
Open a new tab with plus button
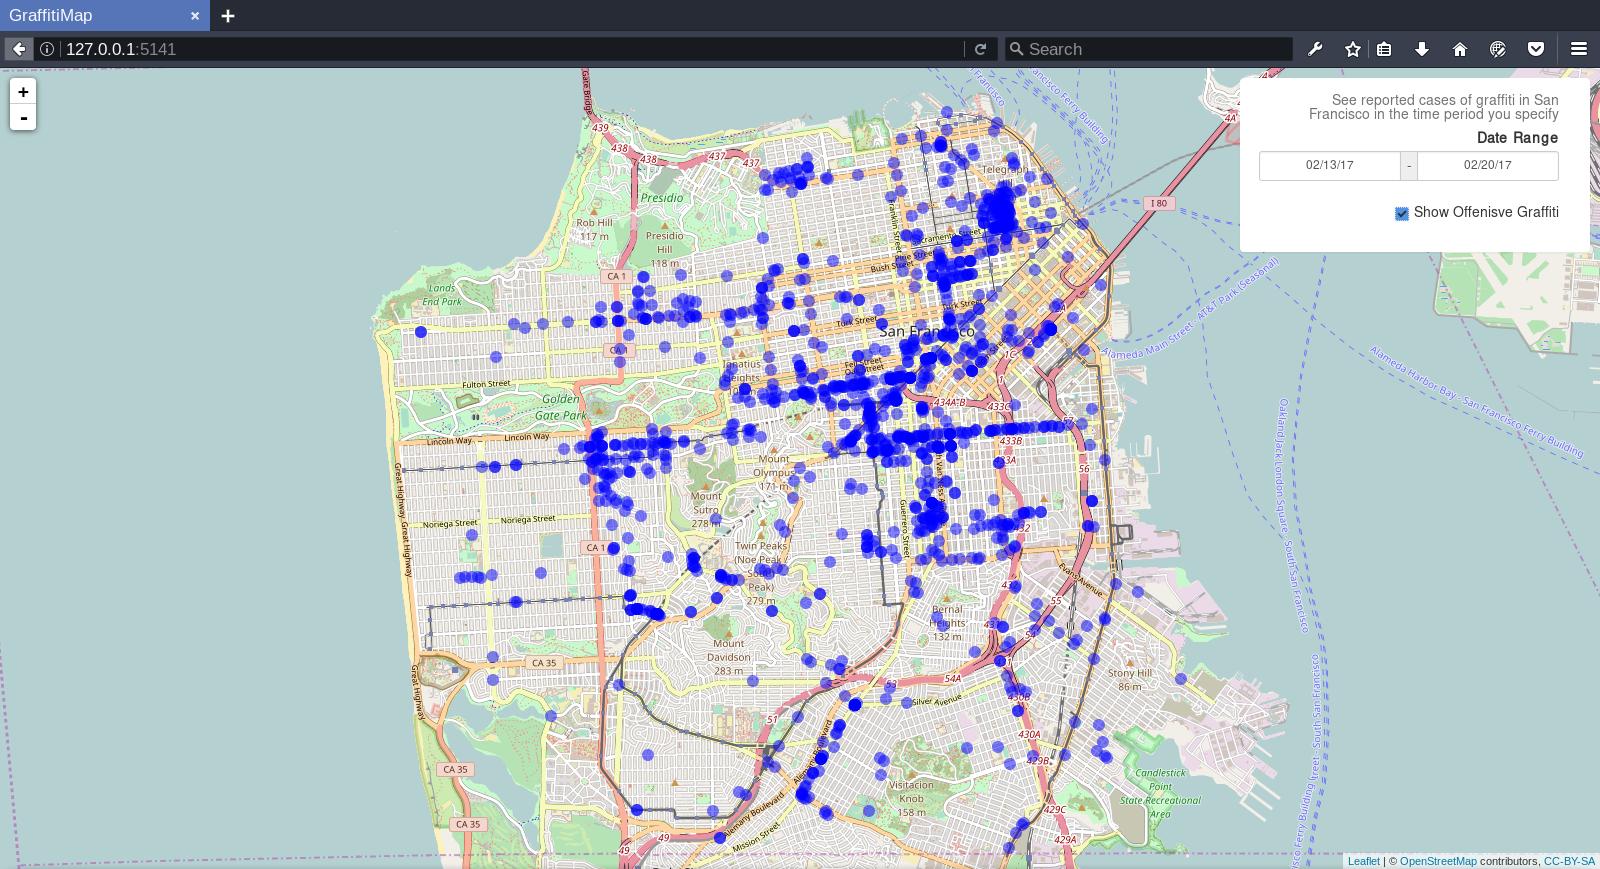point(228,15)
